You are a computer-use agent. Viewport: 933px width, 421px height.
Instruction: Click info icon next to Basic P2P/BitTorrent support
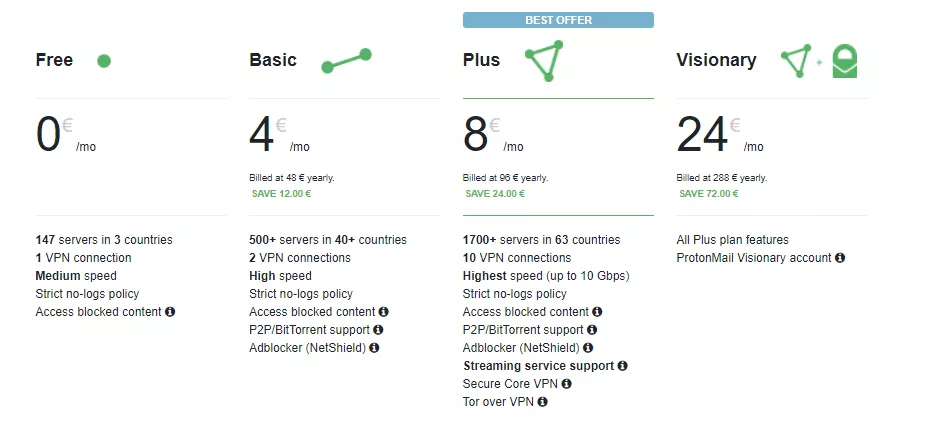pyautogui.click(x=378, y=330)
